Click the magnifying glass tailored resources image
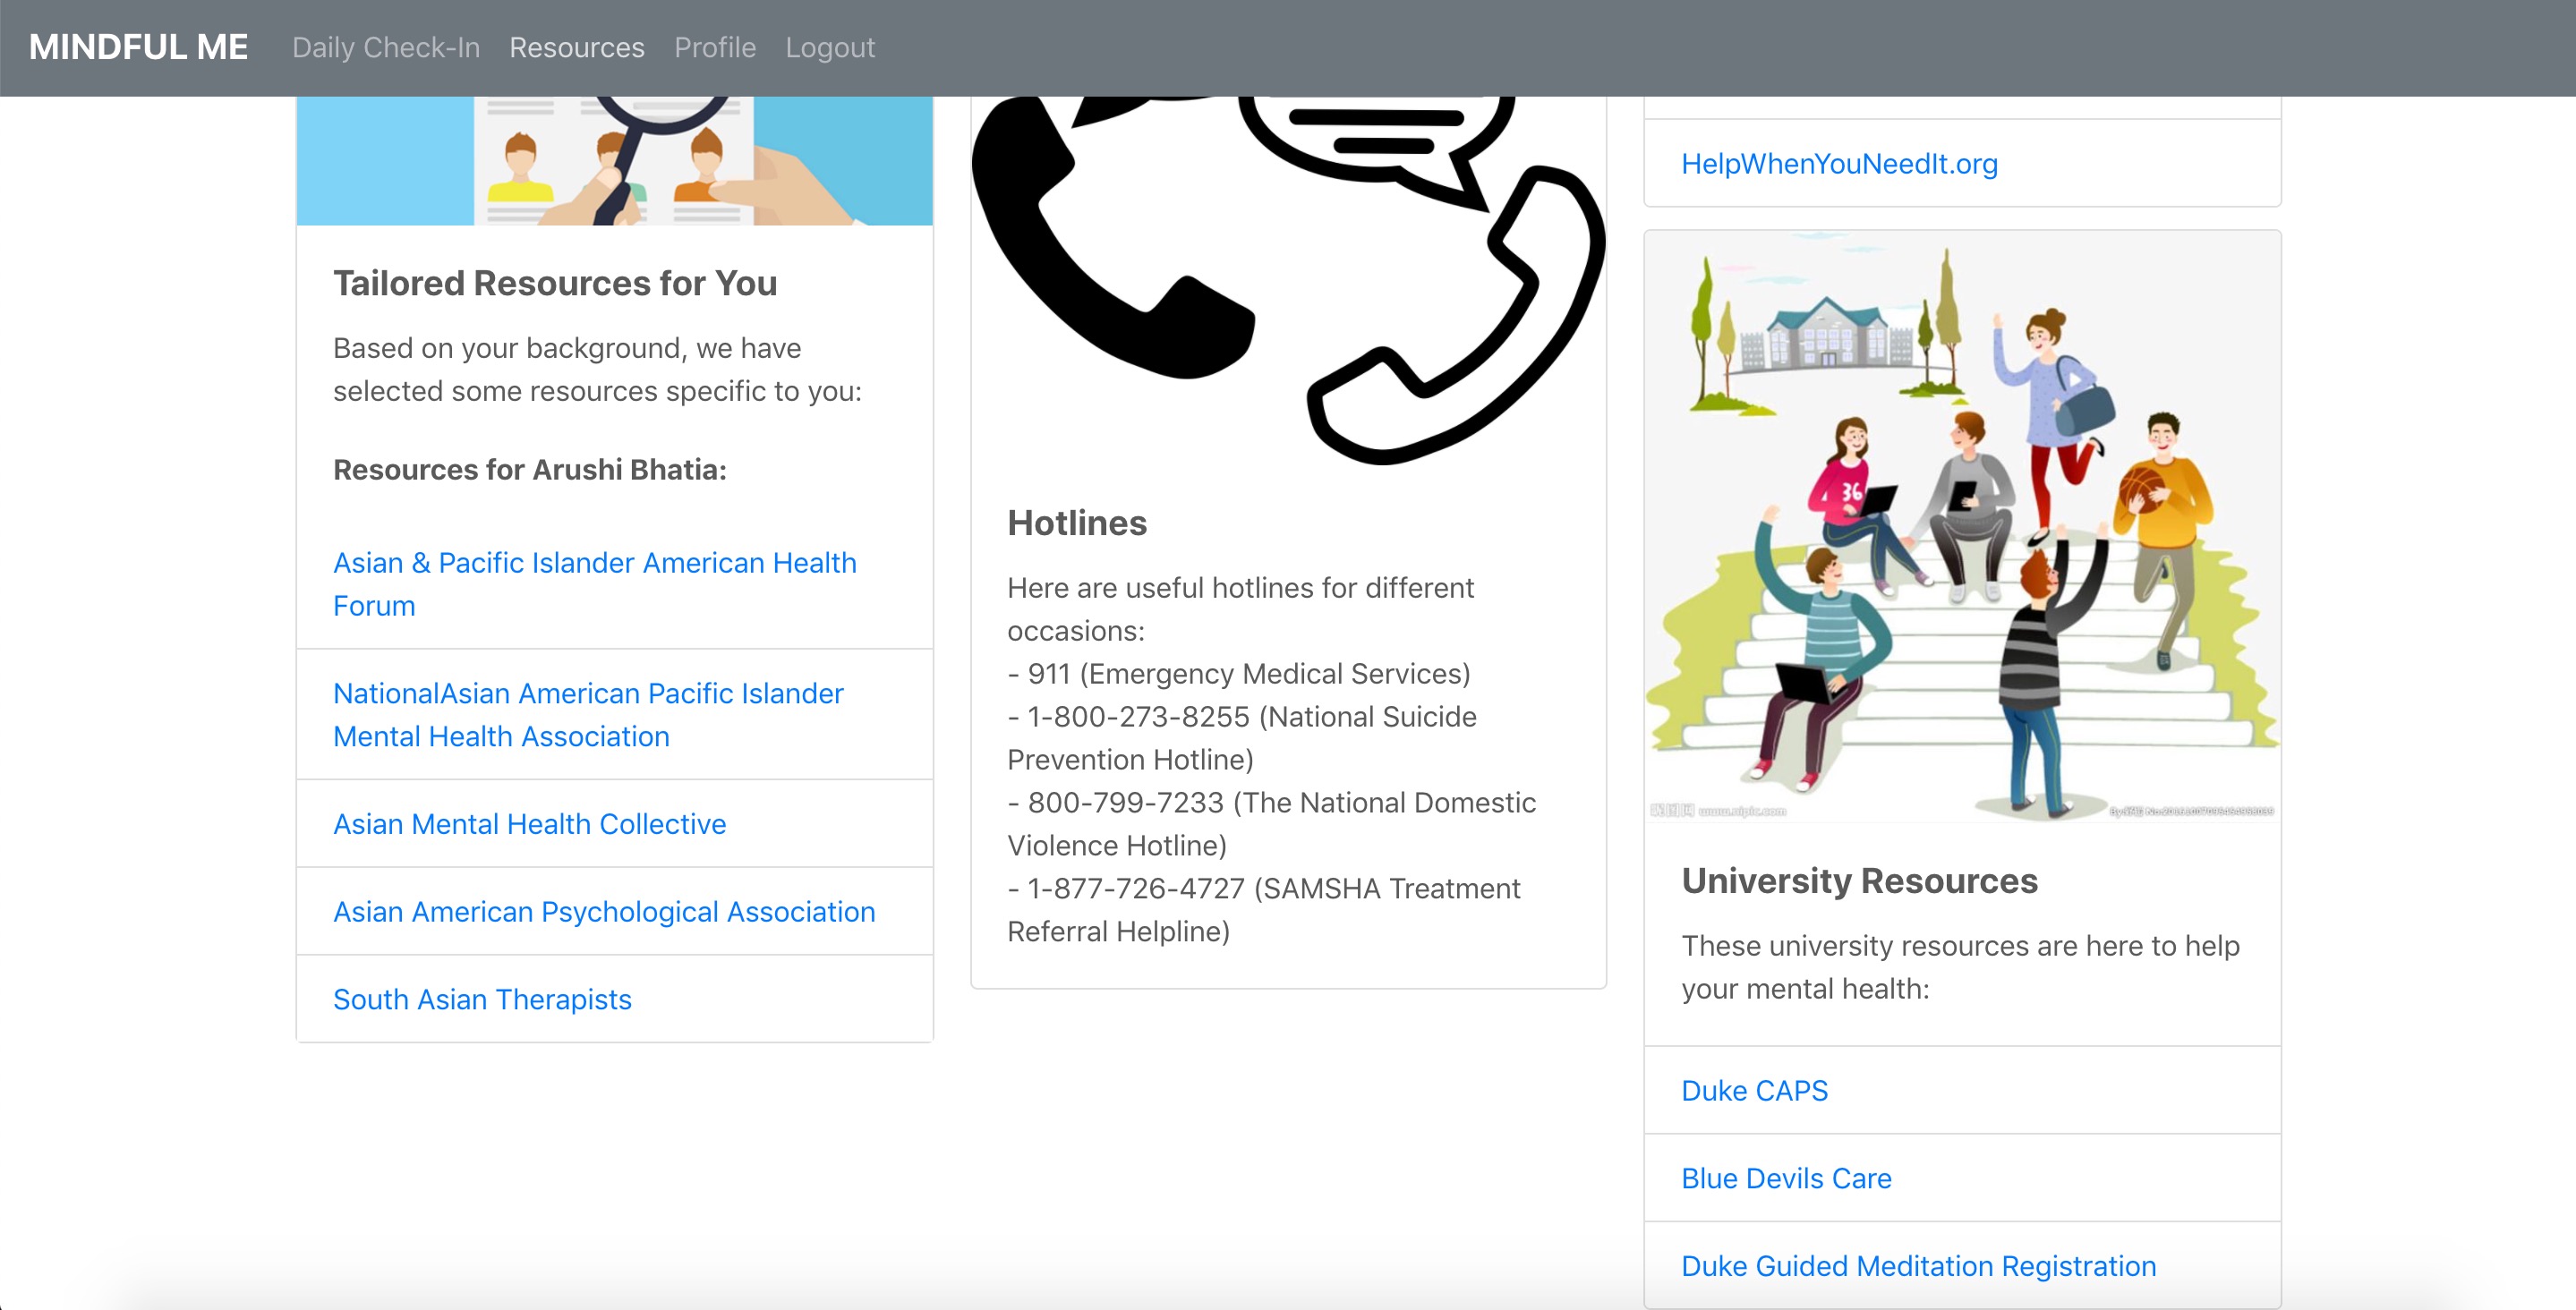Image resolution: width=2576 pixels, height=1310 pixels. click(614, 160)
